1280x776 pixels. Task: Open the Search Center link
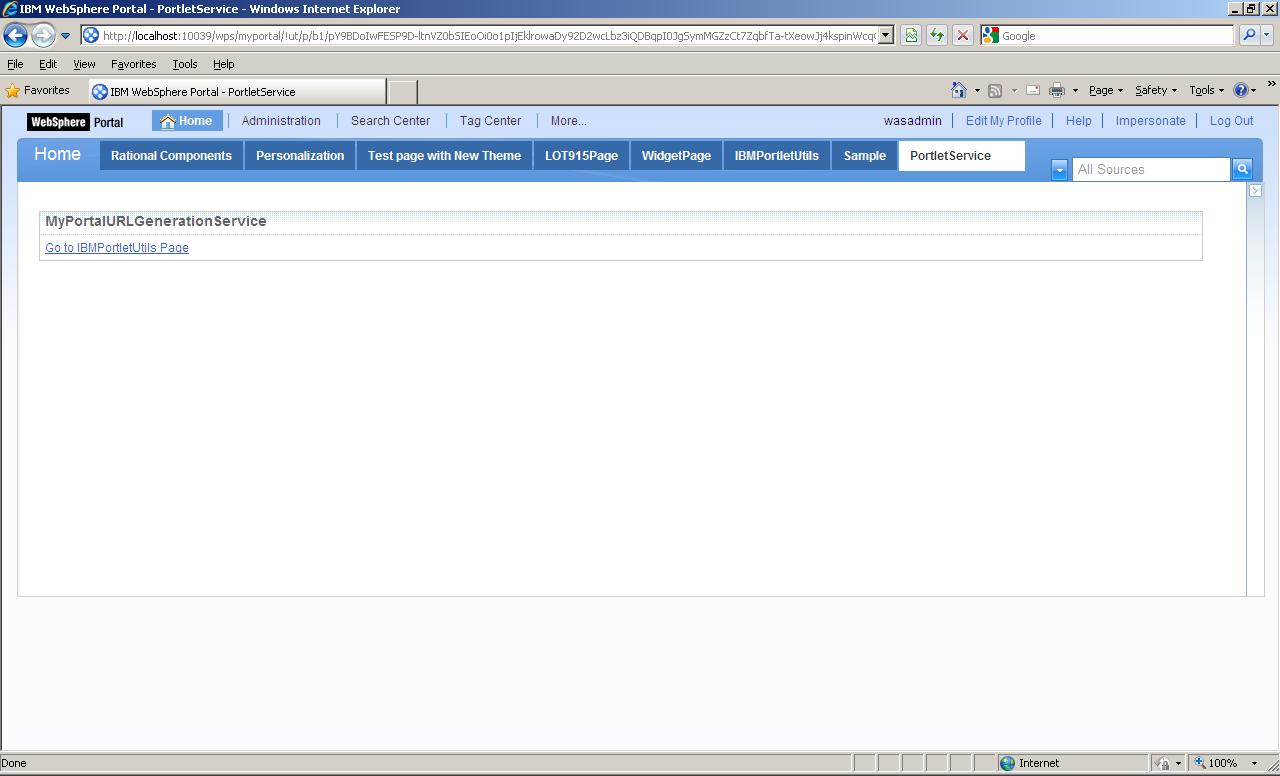click(x=390, y=121)
